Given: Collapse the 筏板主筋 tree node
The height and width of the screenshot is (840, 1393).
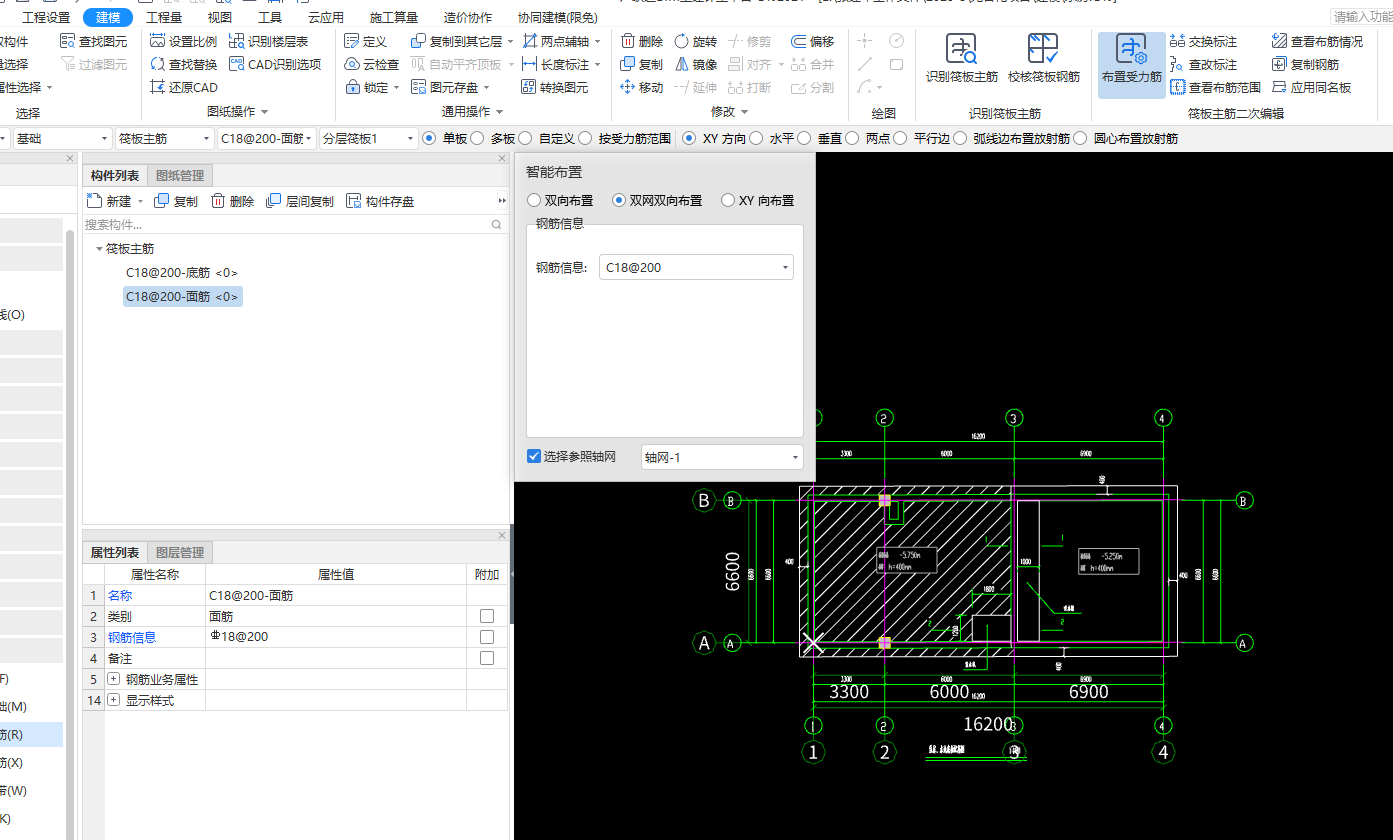Looking at the screenshot, I should pyautogui.click(x=98, y=249).
